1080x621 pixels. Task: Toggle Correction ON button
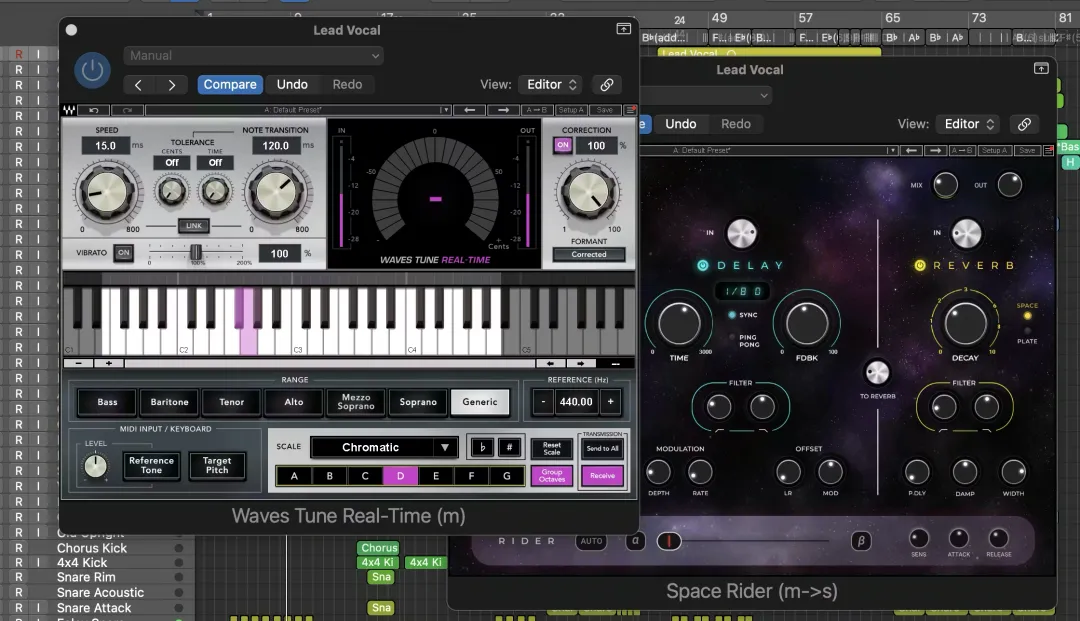563,145
